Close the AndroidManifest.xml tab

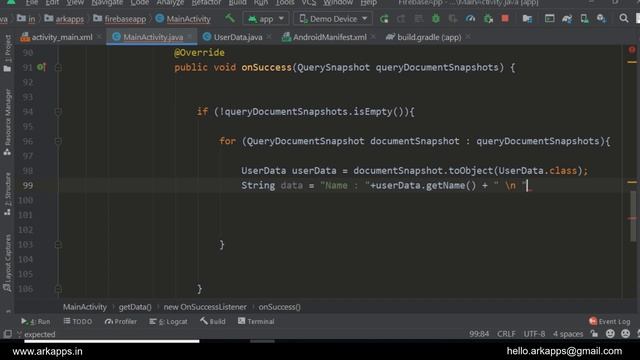(x=373, y=37)
